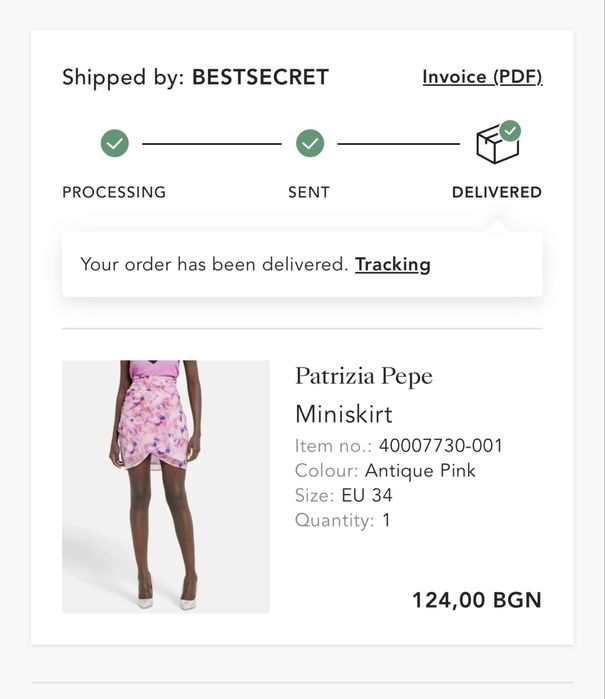Open the Invoice (PDF) link
Viewport: 605px width, 699px height.
pyautogui.click(x=482, y=77)
